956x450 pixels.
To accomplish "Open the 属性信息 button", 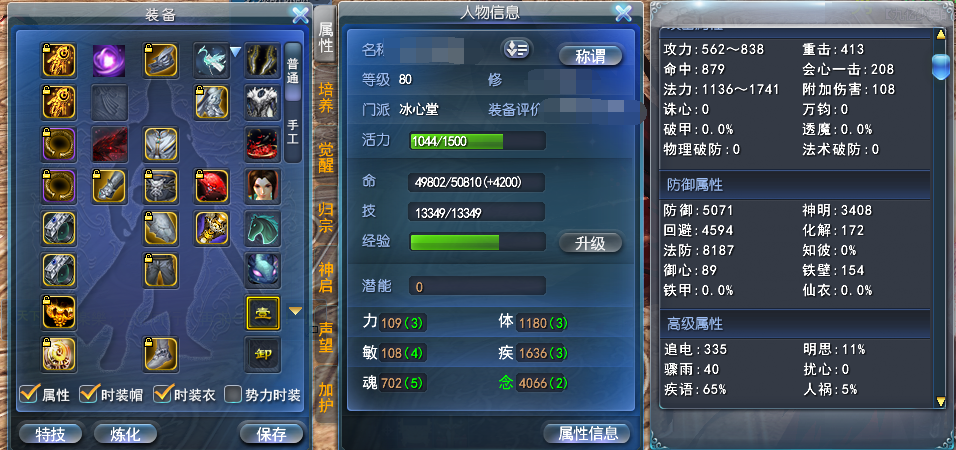I will point(588,434).
